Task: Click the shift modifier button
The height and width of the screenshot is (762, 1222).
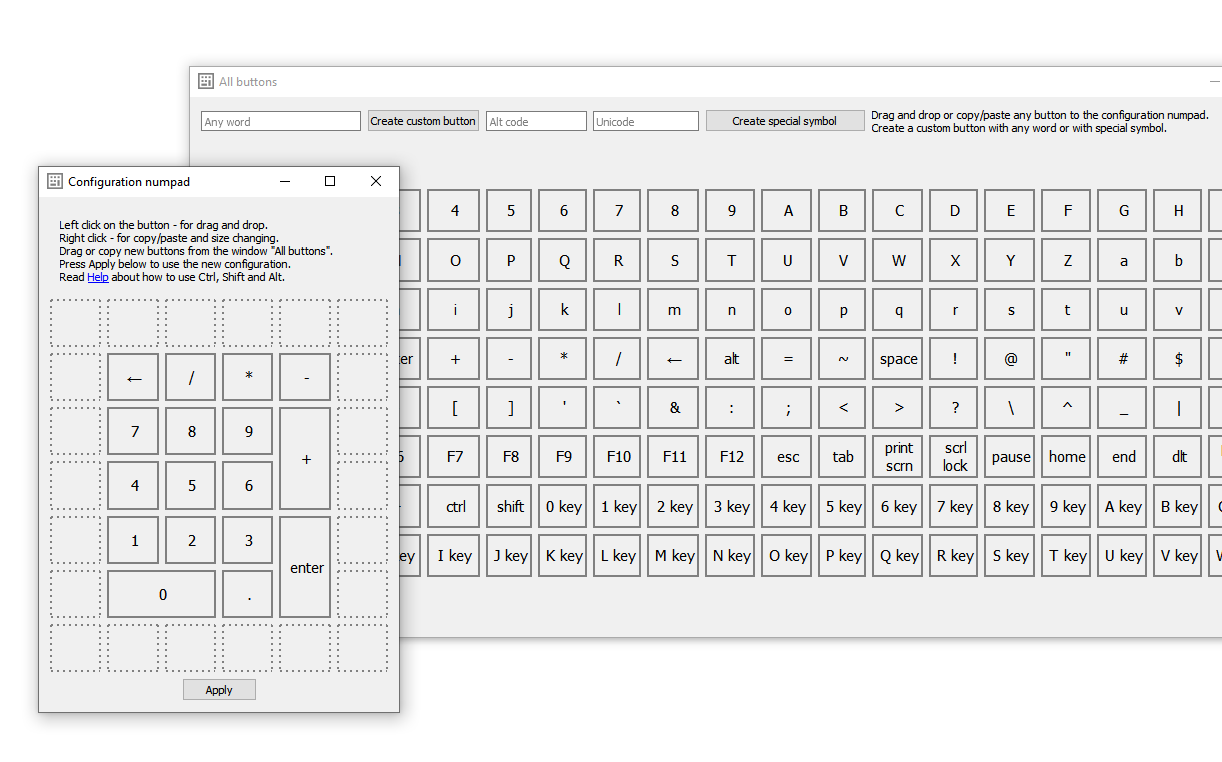Action: click(x=510, y=507)
